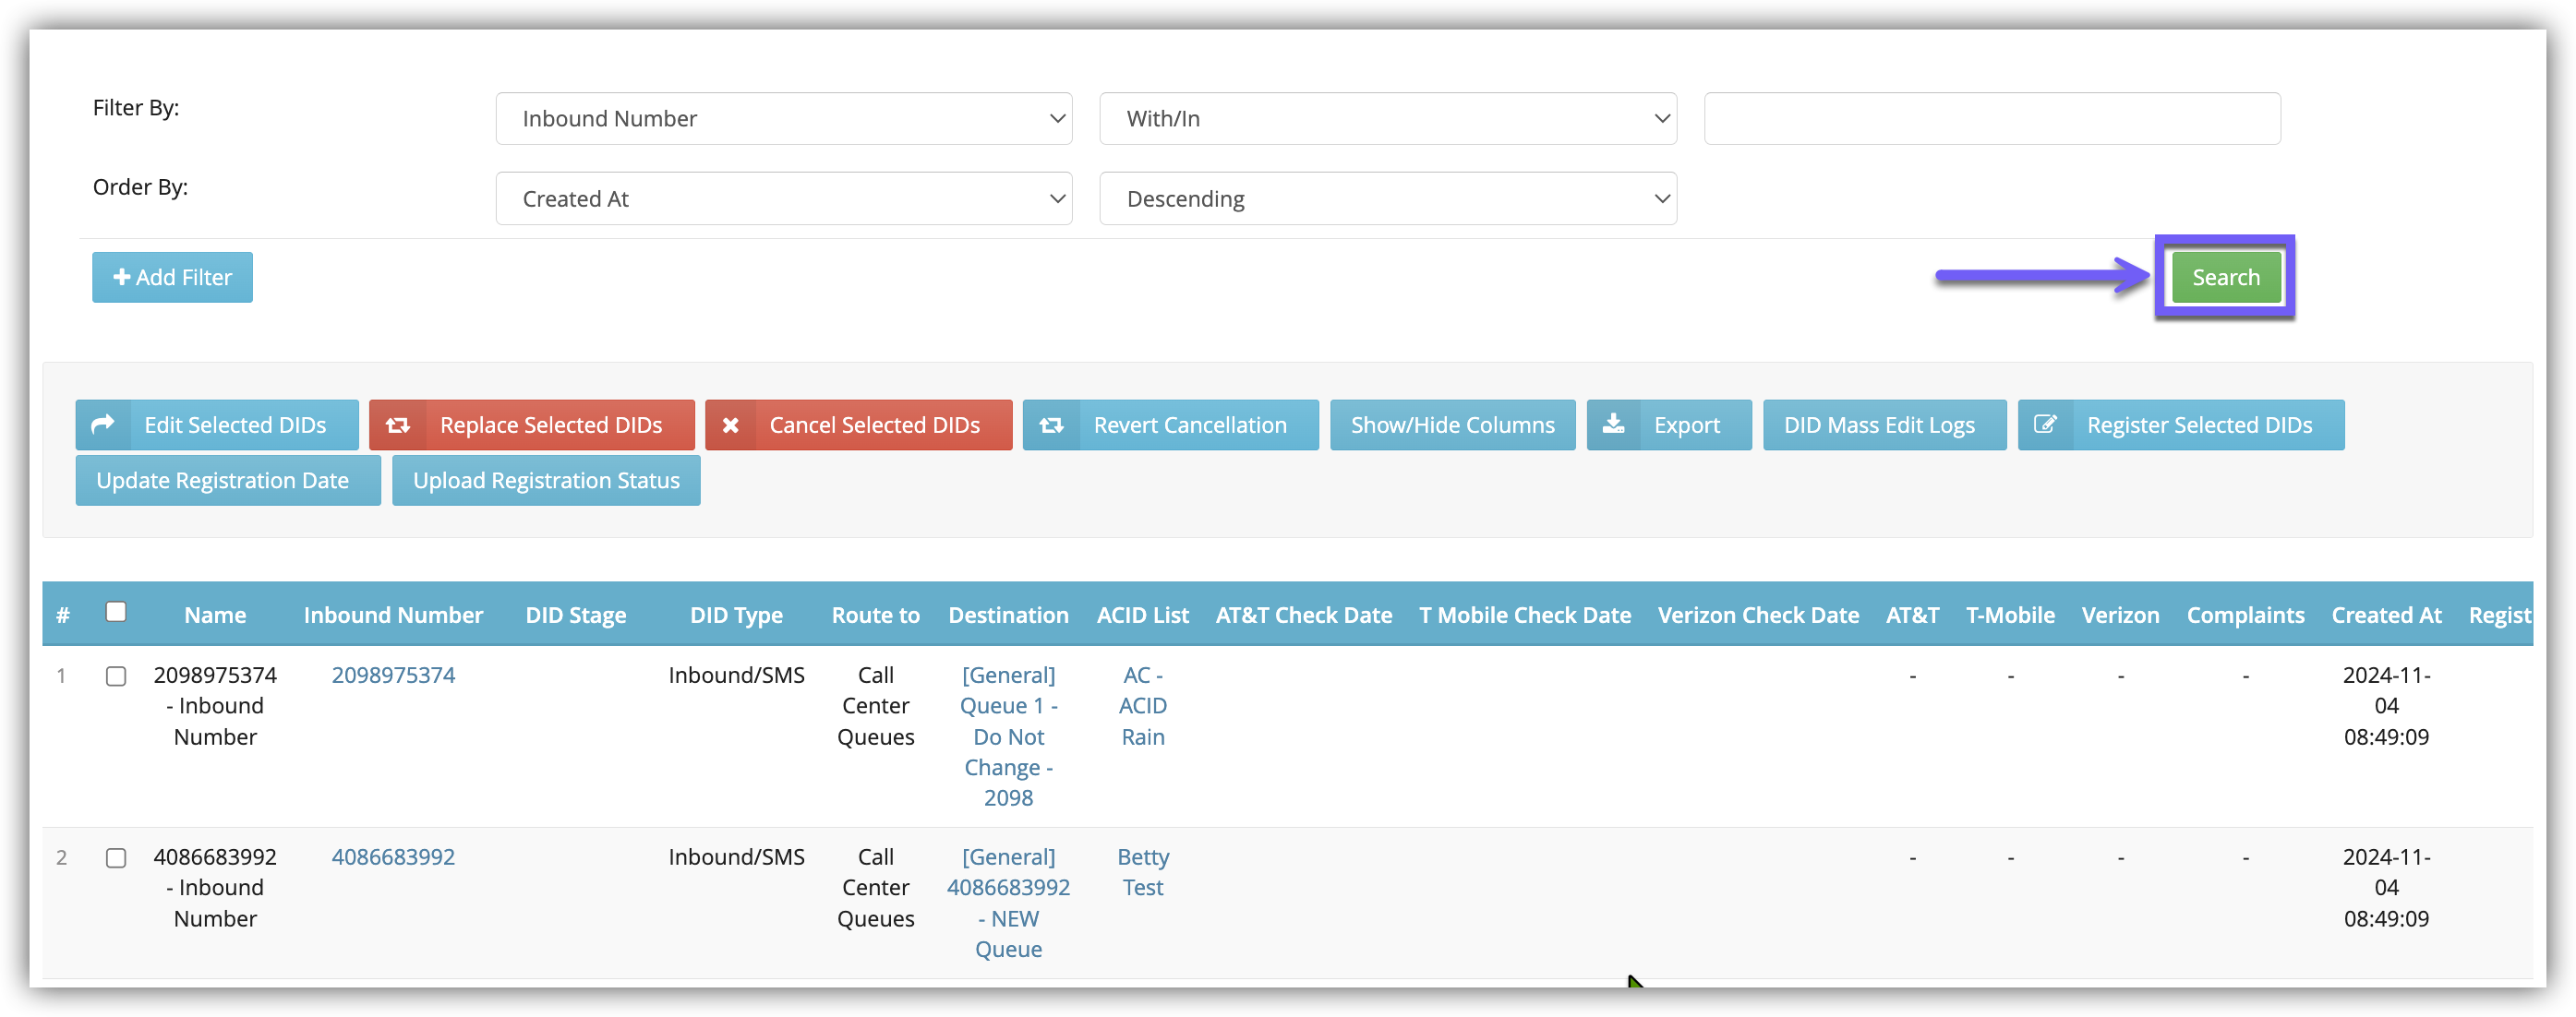
Task: Click the DID Stage column header
Action: [x=576, y=615]
